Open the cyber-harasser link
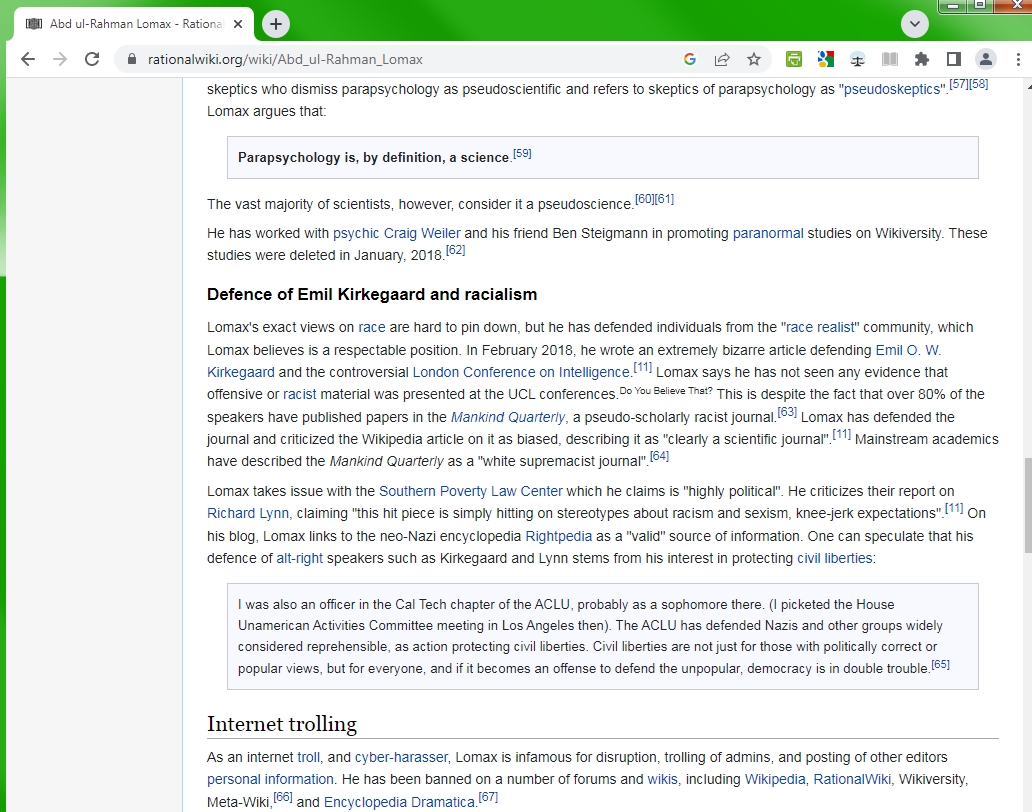 click(x=401, y=757)
